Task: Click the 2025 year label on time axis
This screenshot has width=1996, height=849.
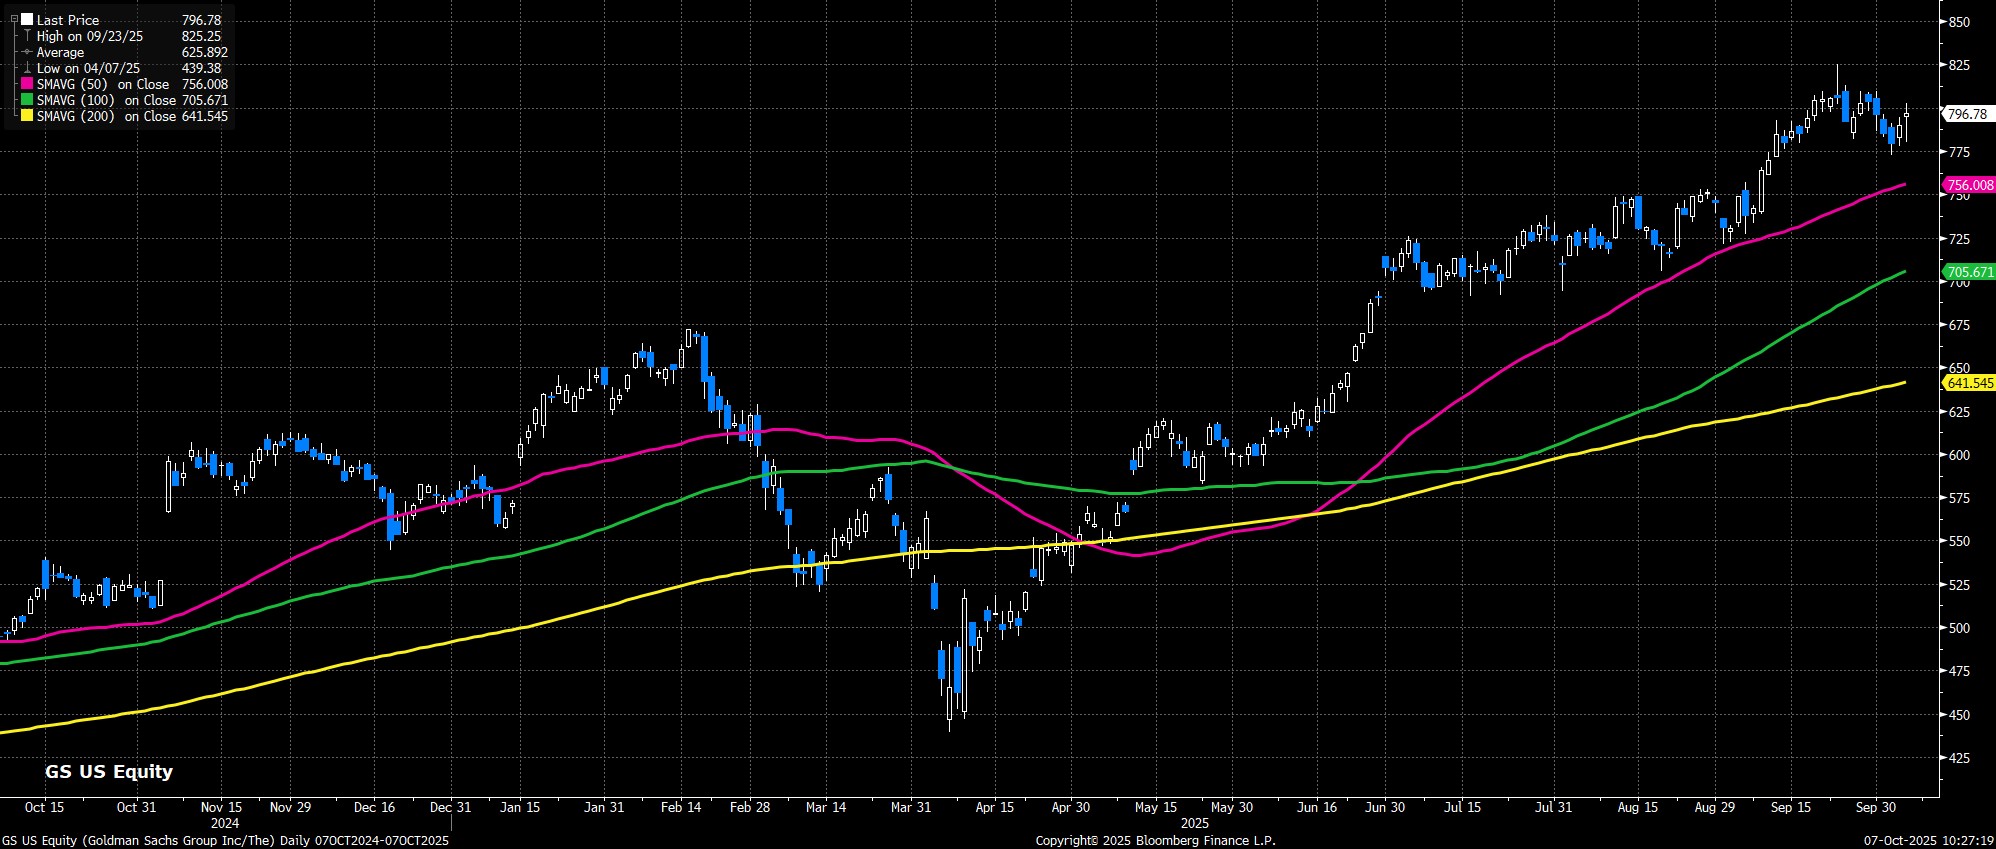Action: [x=1195, y=823]
